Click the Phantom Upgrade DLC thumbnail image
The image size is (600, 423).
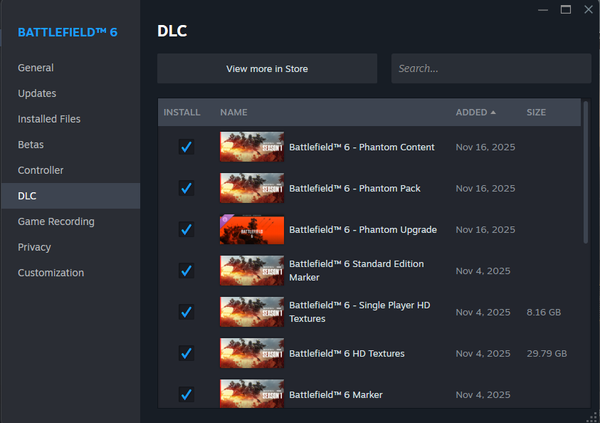coord(251,229)
